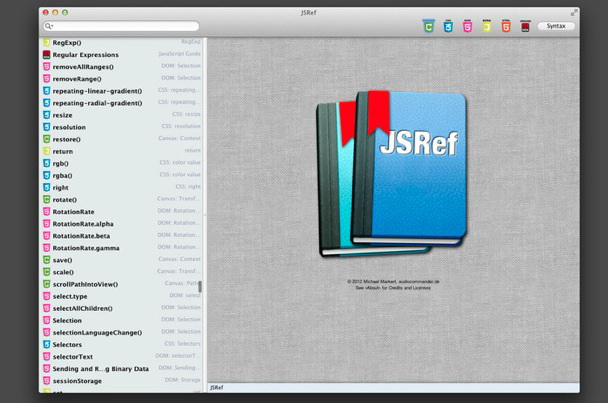Click the yellow icon beside RegExp()
The image size is (608, 403).
(x=47, y=42)
